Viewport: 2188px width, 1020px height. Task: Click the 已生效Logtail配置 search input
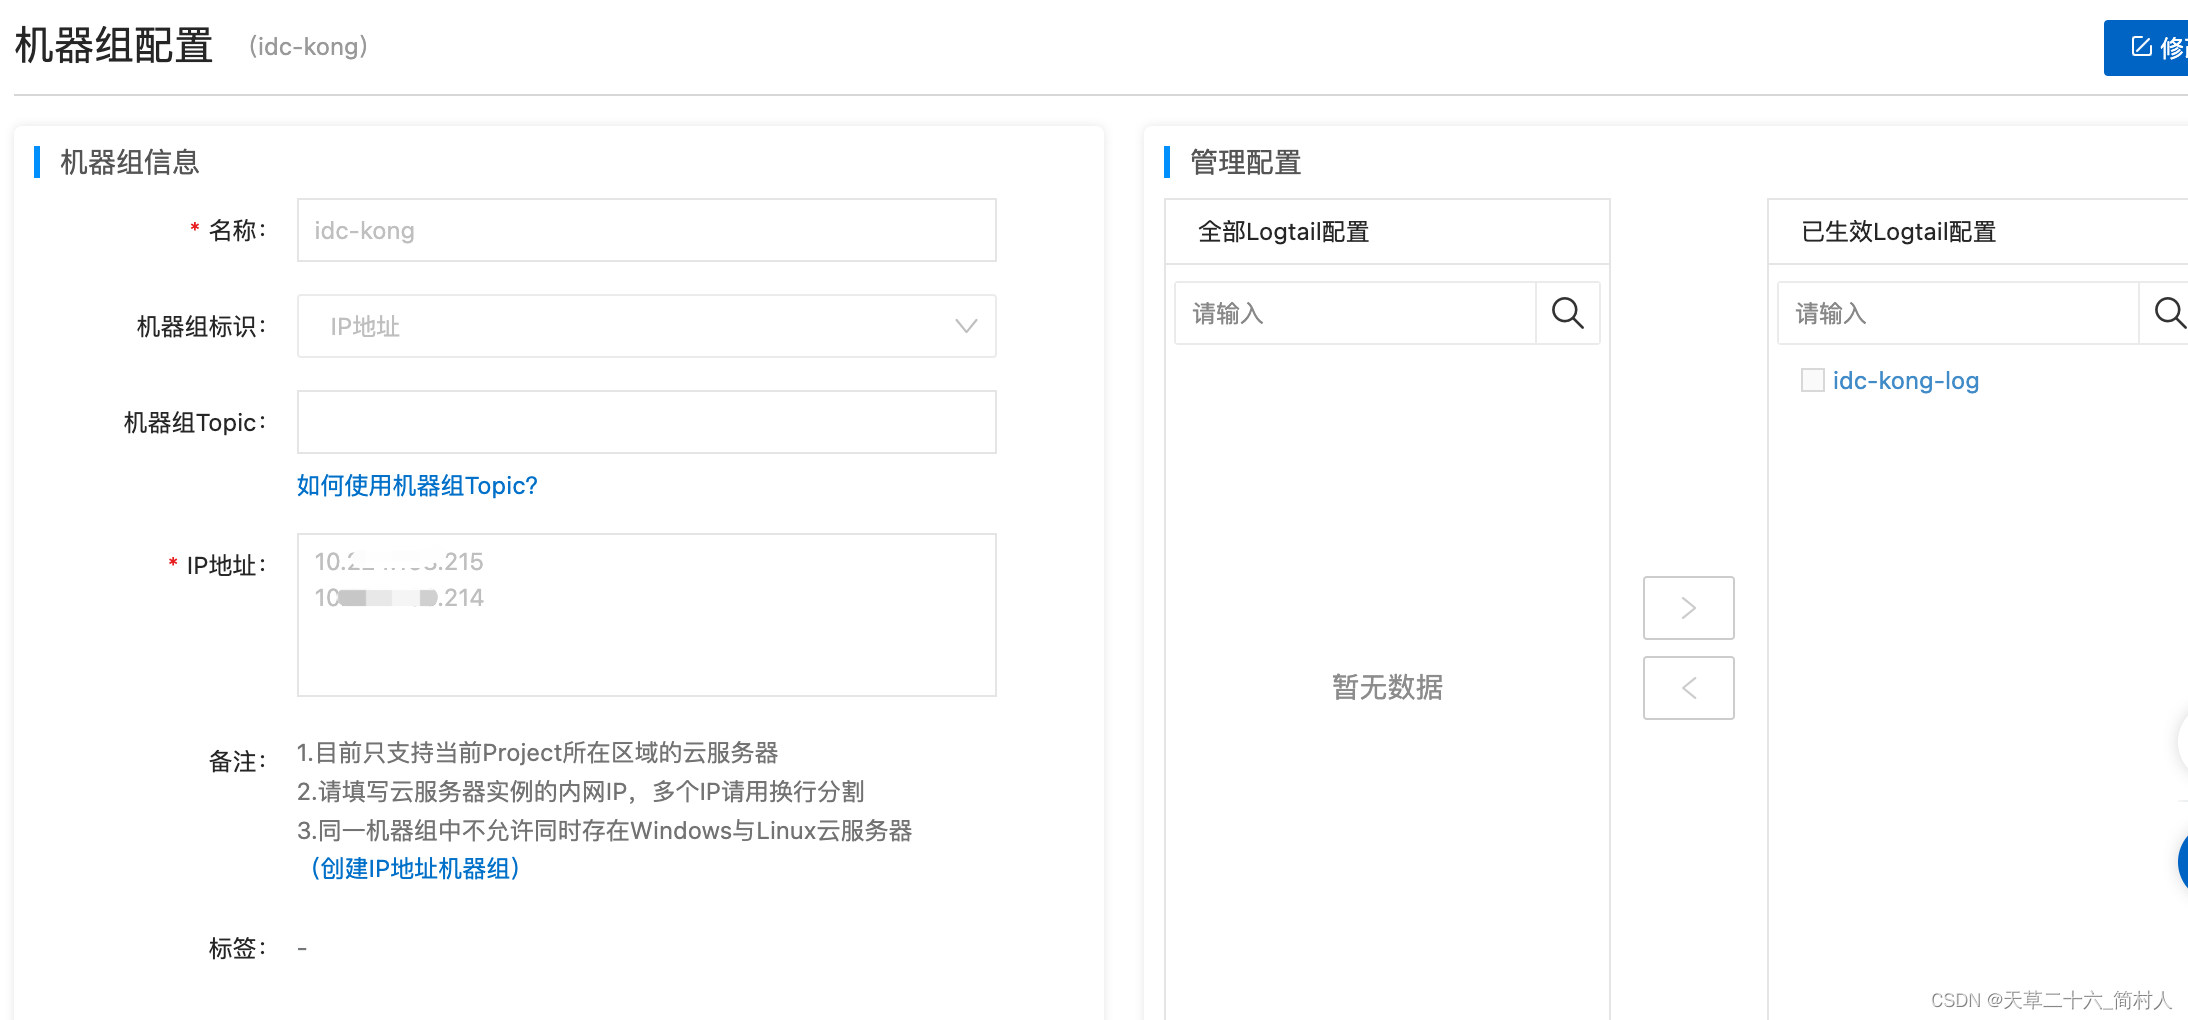(x=1958, y=313)
